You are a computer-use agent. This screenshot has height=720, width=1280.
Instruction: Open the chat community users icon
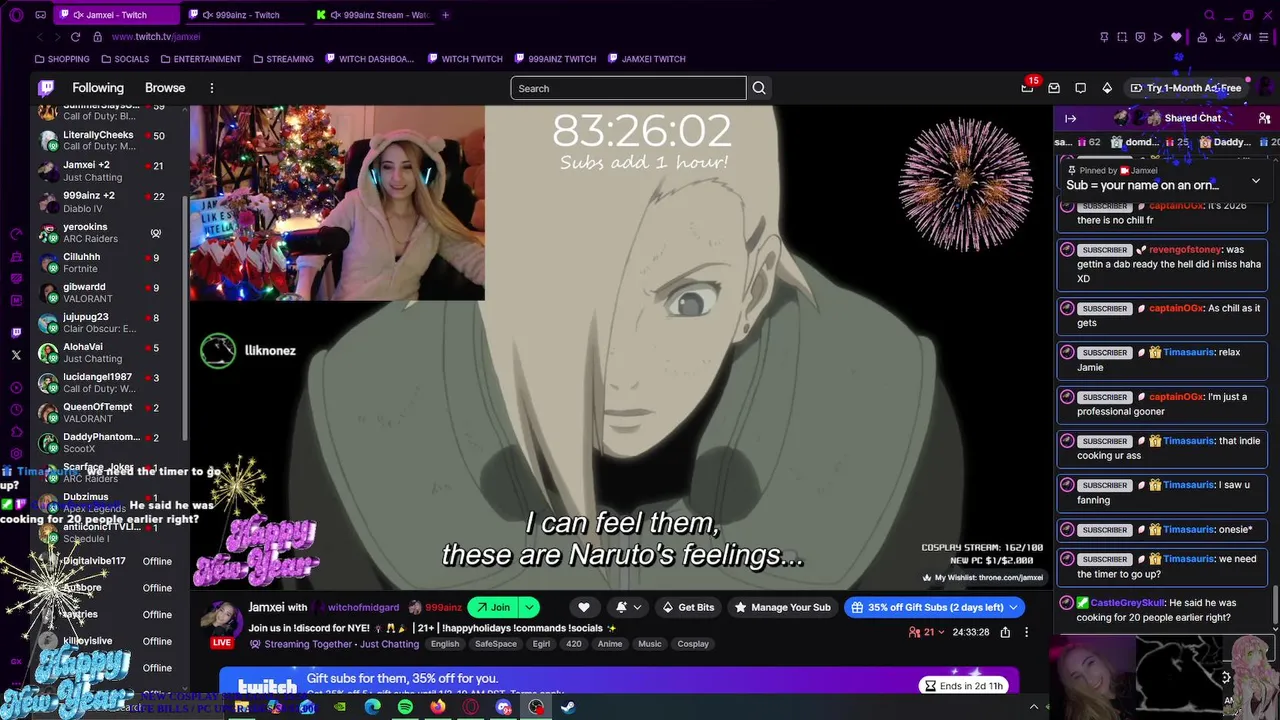(x=1264, y=118)
